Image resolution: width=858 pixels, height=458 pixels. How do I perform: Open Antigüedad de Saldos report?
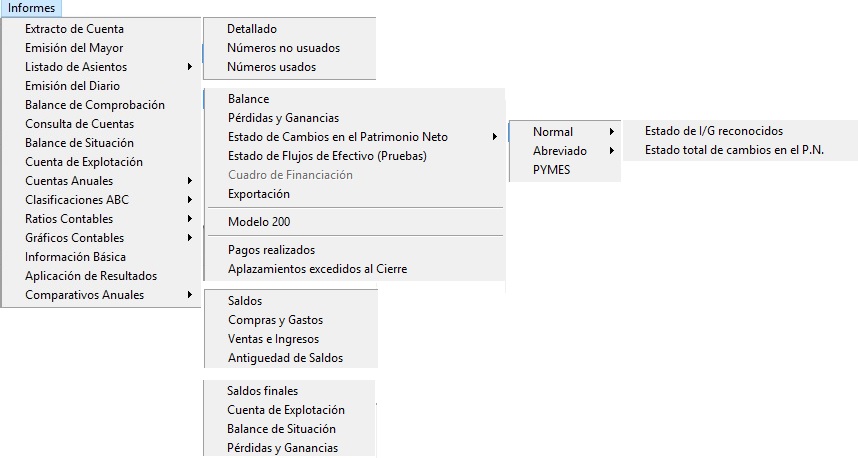285,358
